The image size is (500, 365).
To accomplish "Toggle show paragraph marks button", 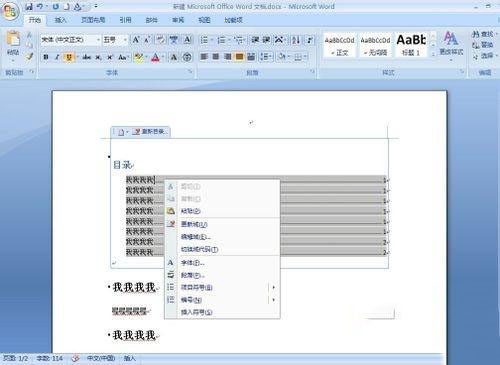I will tap(310, 40).
